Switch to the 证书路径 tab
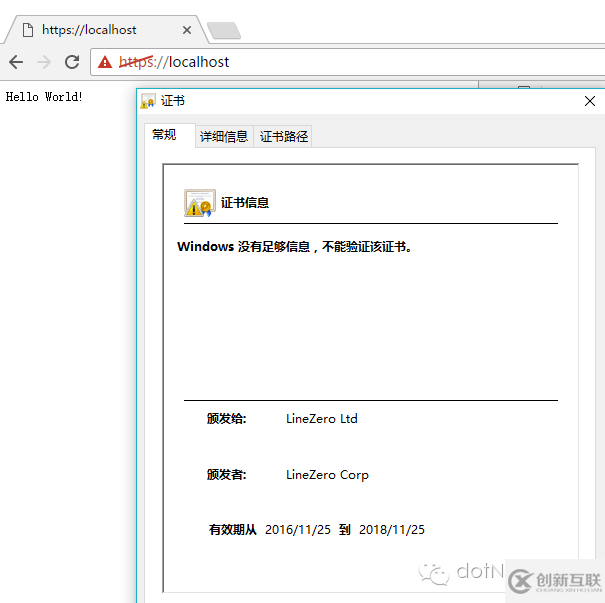The width and height of the screenshot is (605, 603). pyautogui.click(x=283, y=136)
